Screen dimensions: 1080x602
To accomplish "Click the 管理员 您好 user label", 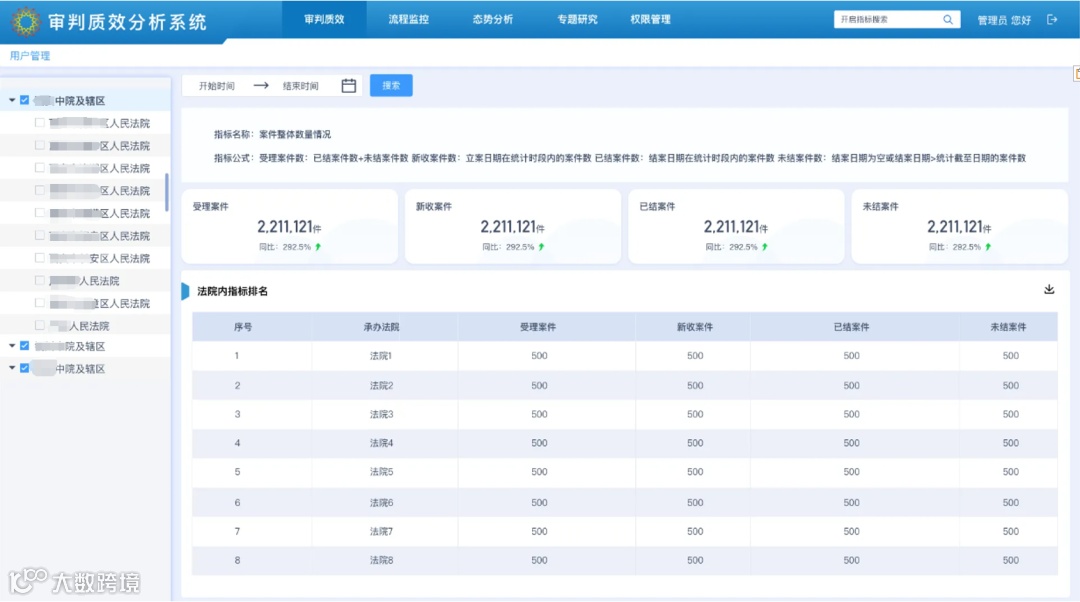I will (x=1004, y=20).
